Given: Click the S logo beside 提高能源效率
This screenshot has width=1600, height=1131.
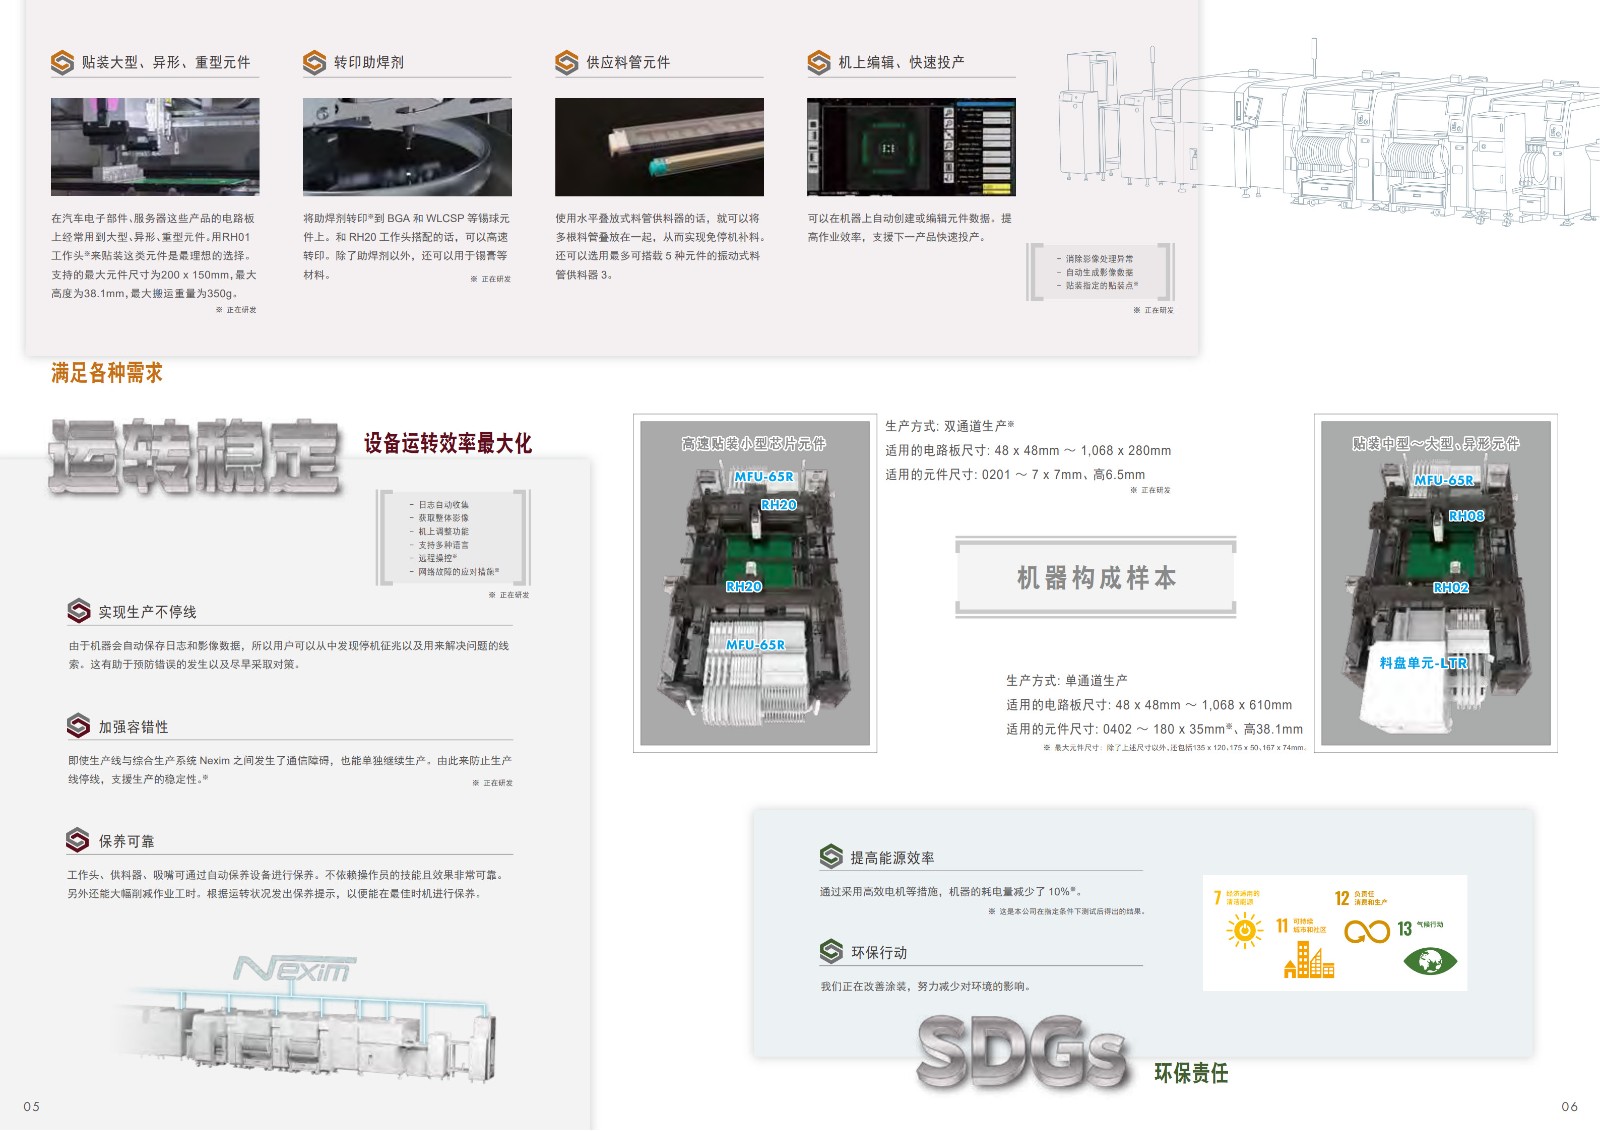Looking at the screenshot, I should (x=831, y=857).
